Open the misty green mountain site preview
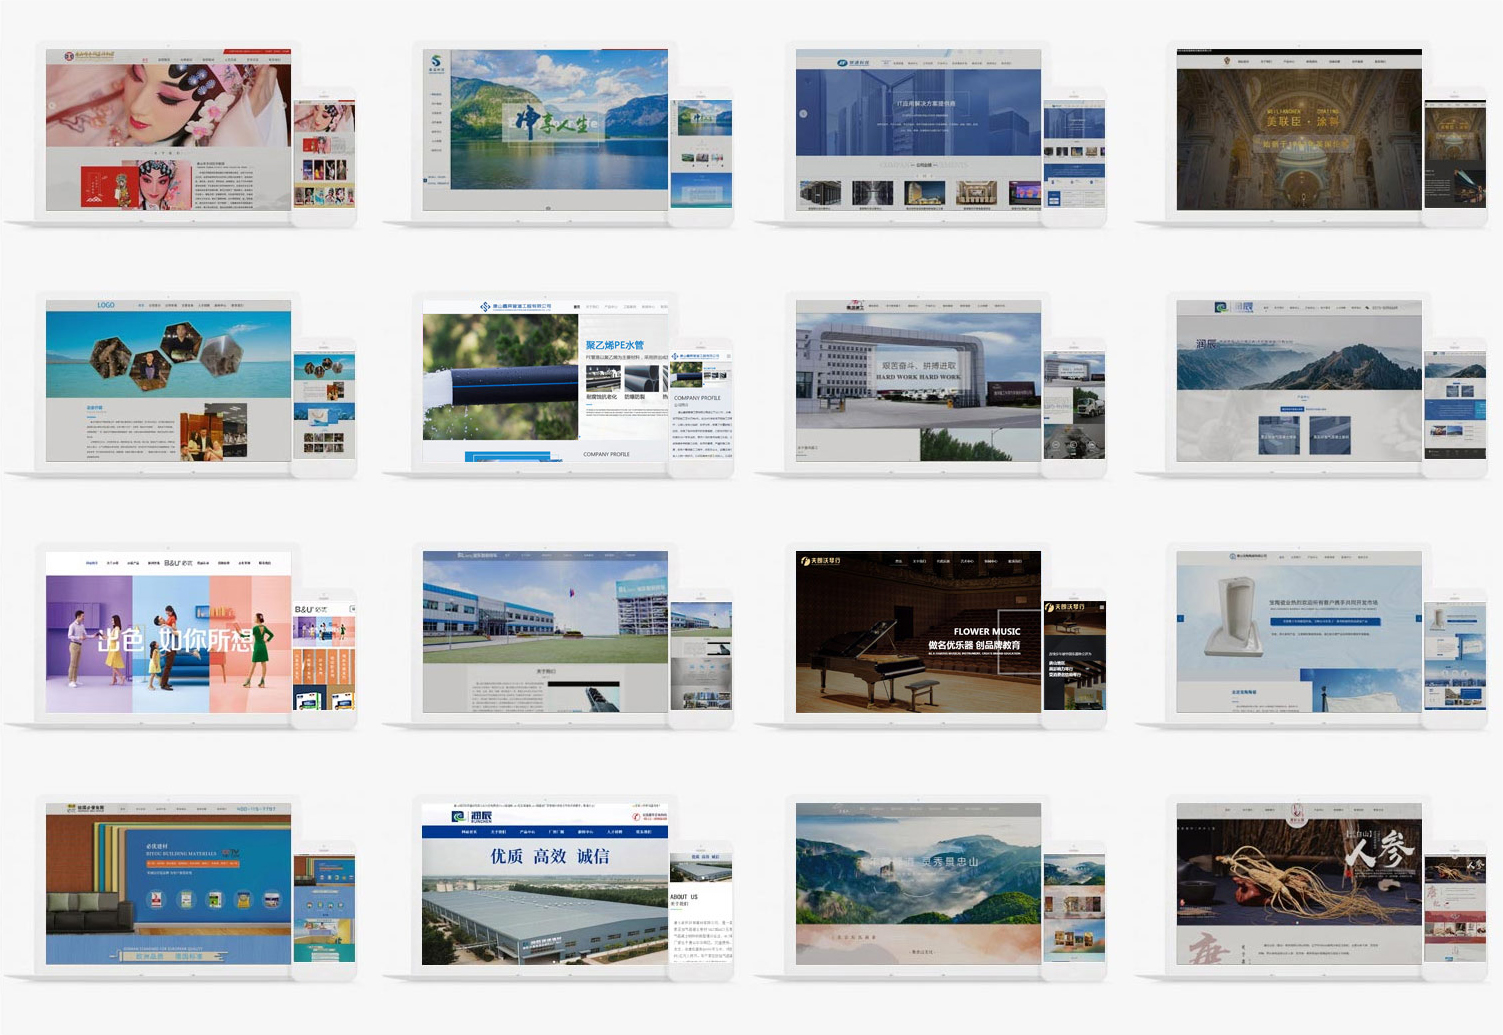 pyautogui.click(x=918, y=884)
